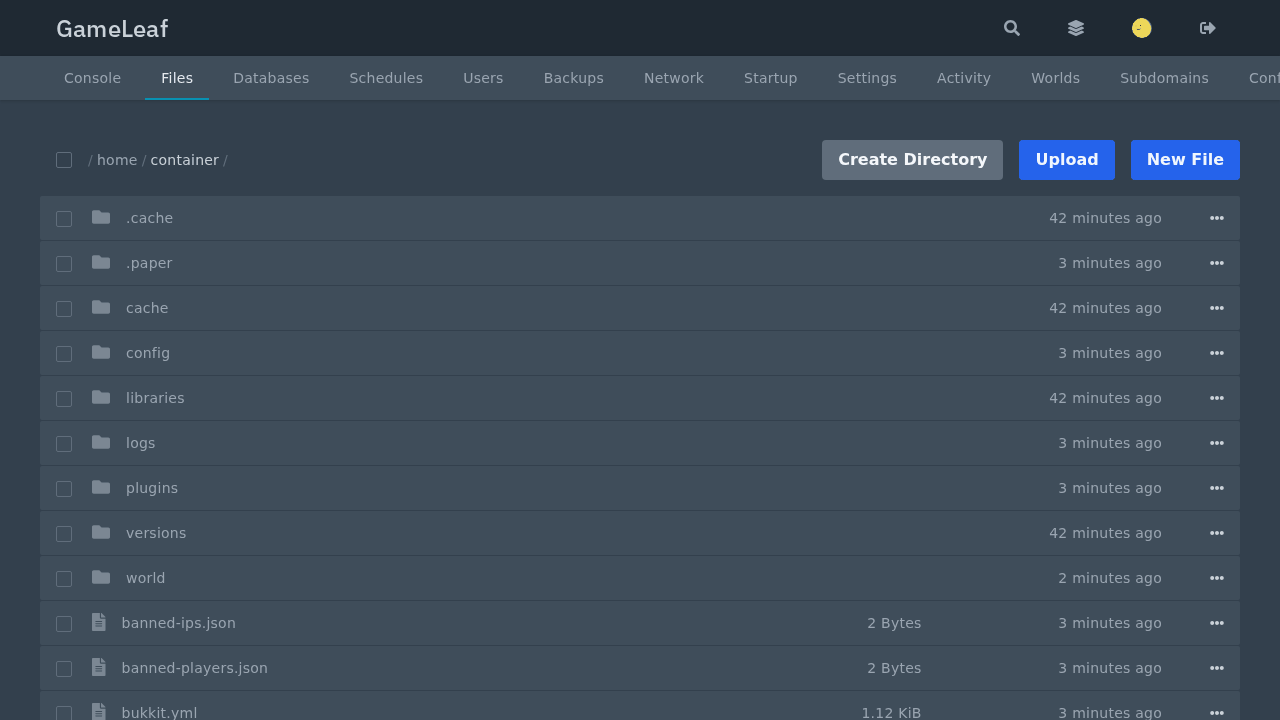This screenshot has width=1280, height=720.
Task: Open the yellow account avatar
Action: tap(1142, 28)
